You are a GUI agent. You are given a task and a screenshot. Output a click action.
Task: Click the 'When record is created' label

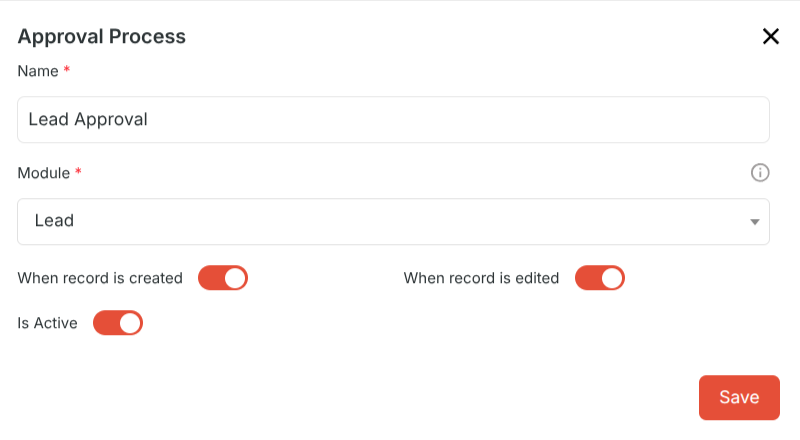click(x=100, y=278)
